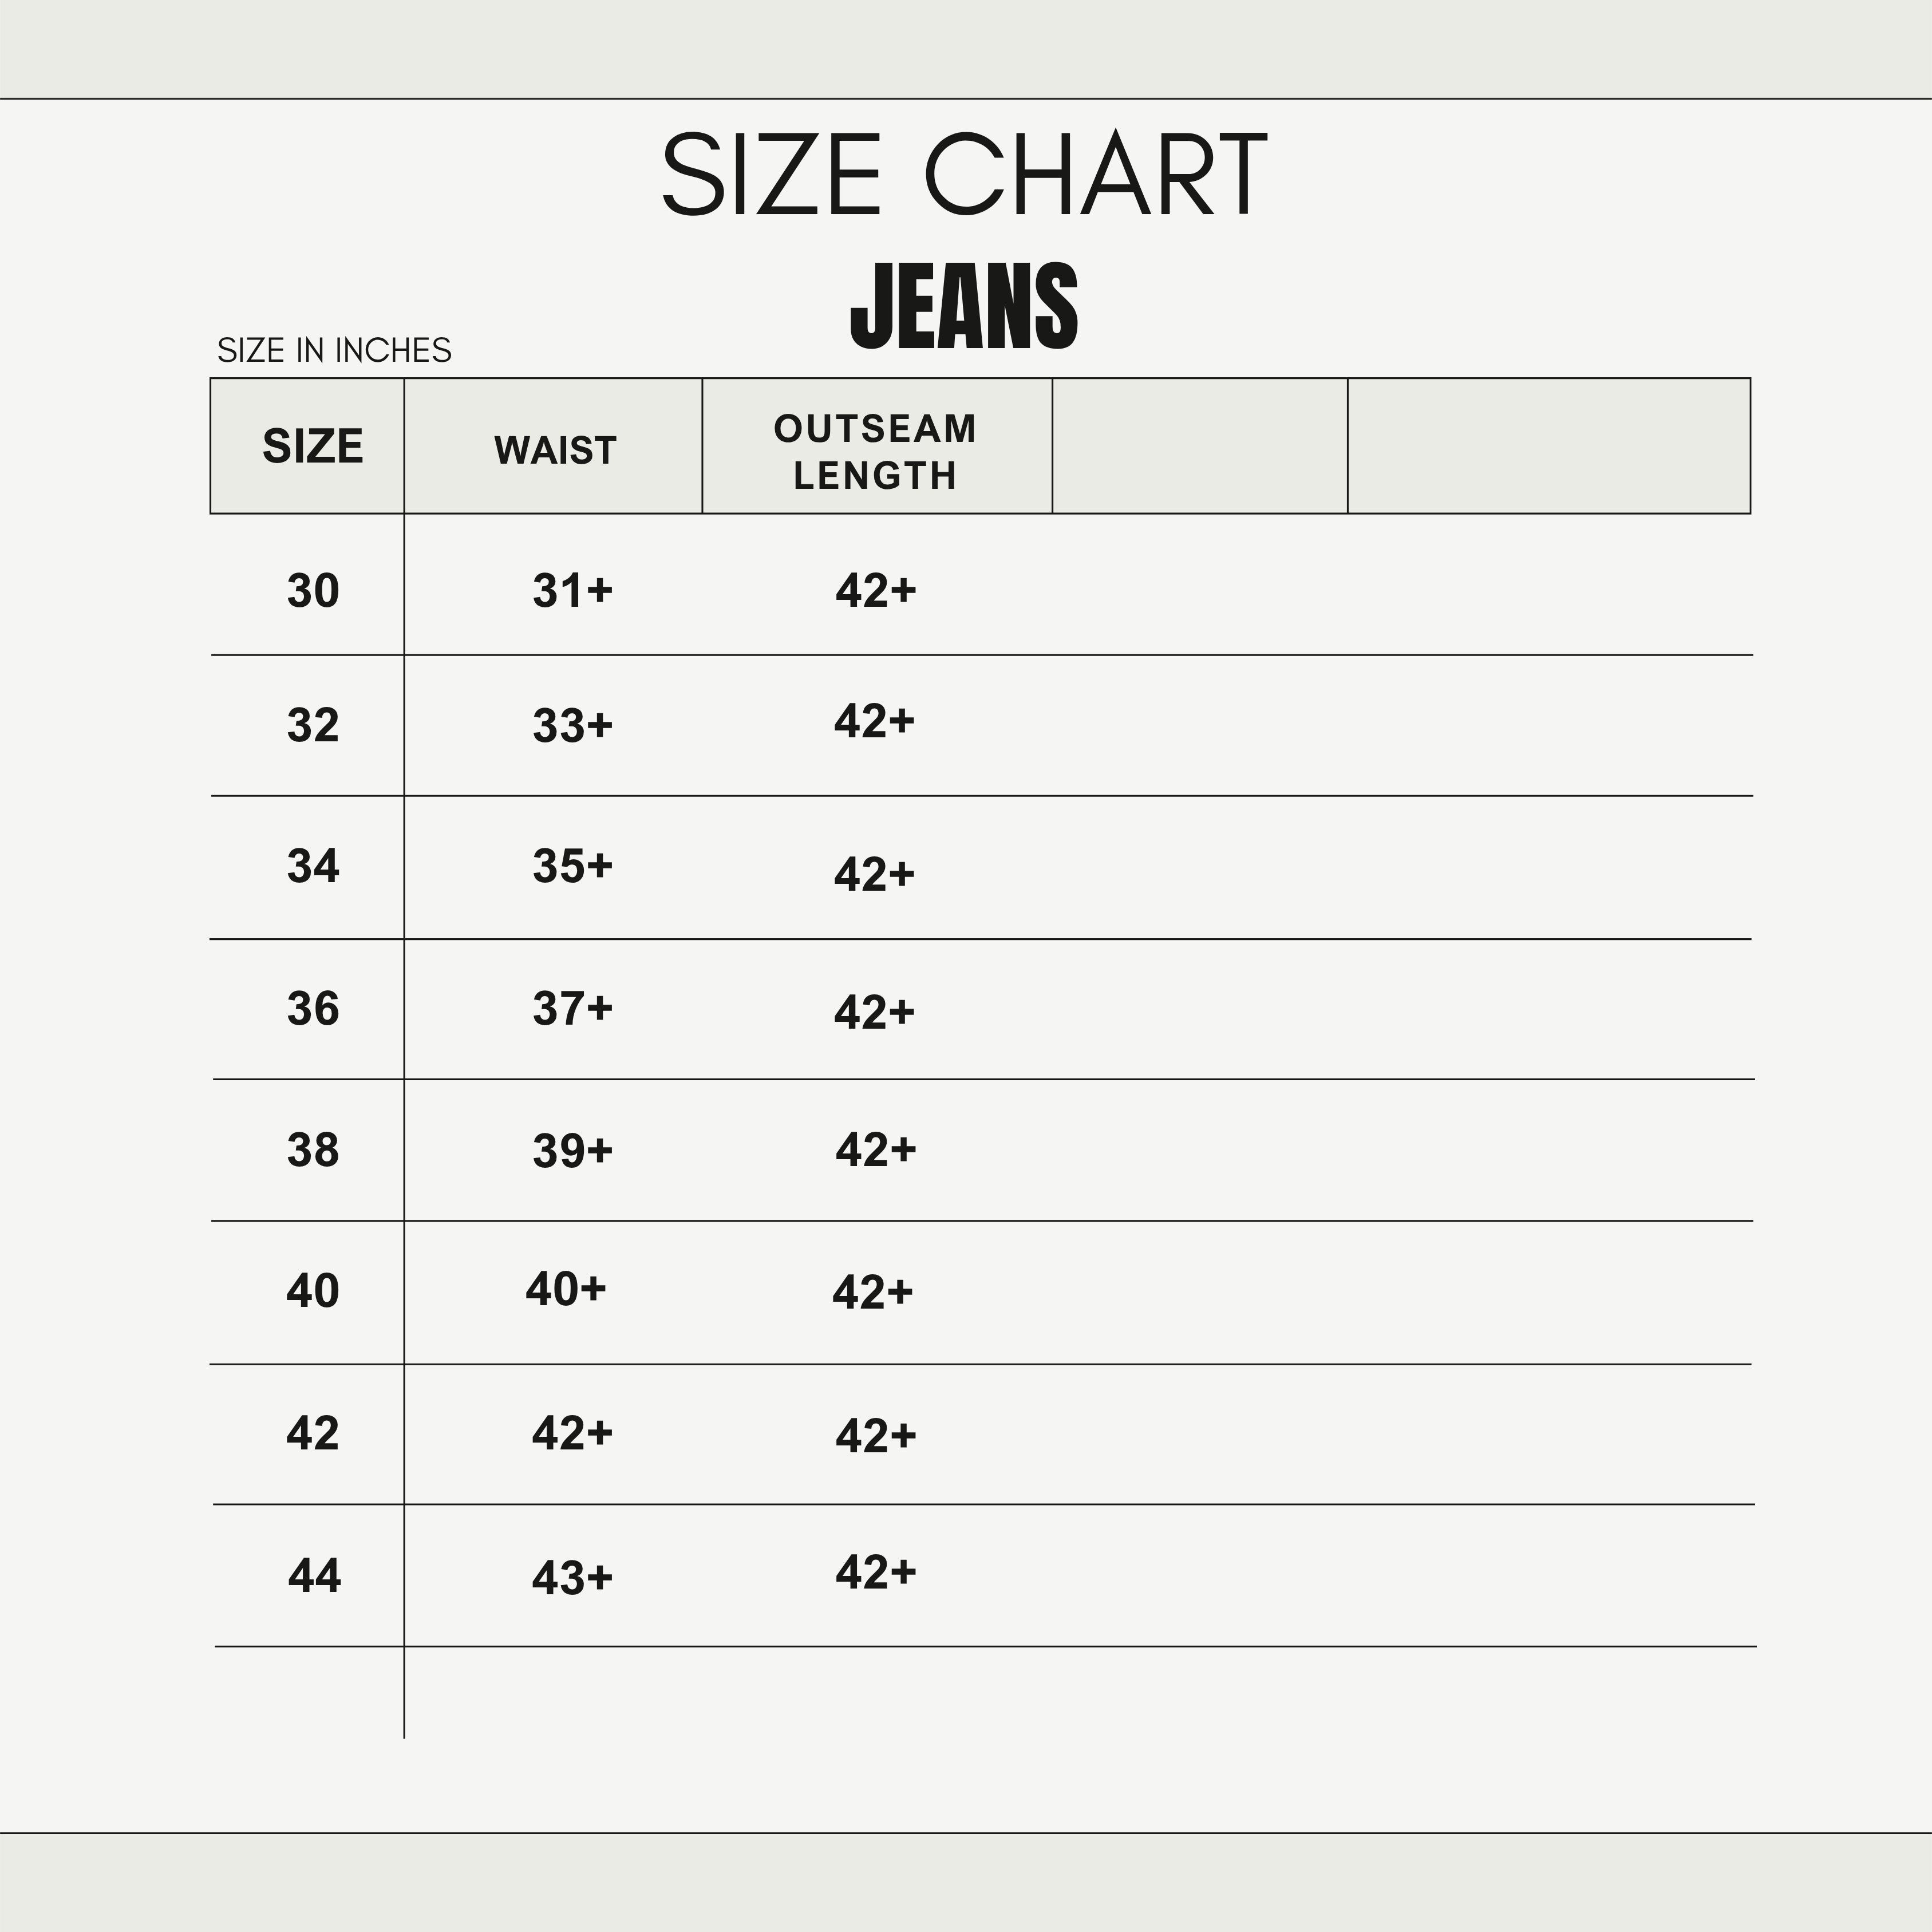The image size is (1932, 1932).
Task: Click the SIZE column header
Action: click(312, 446)
